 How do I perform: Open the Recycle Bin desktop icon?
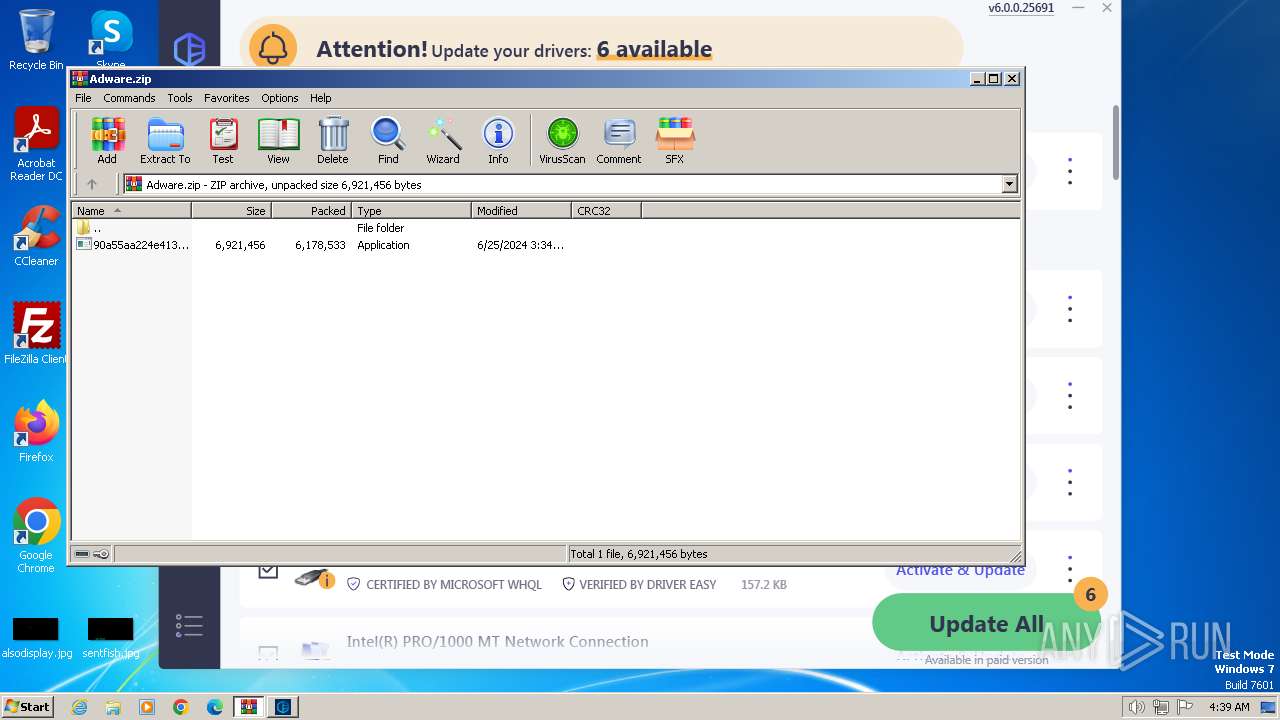pos(36,40)
